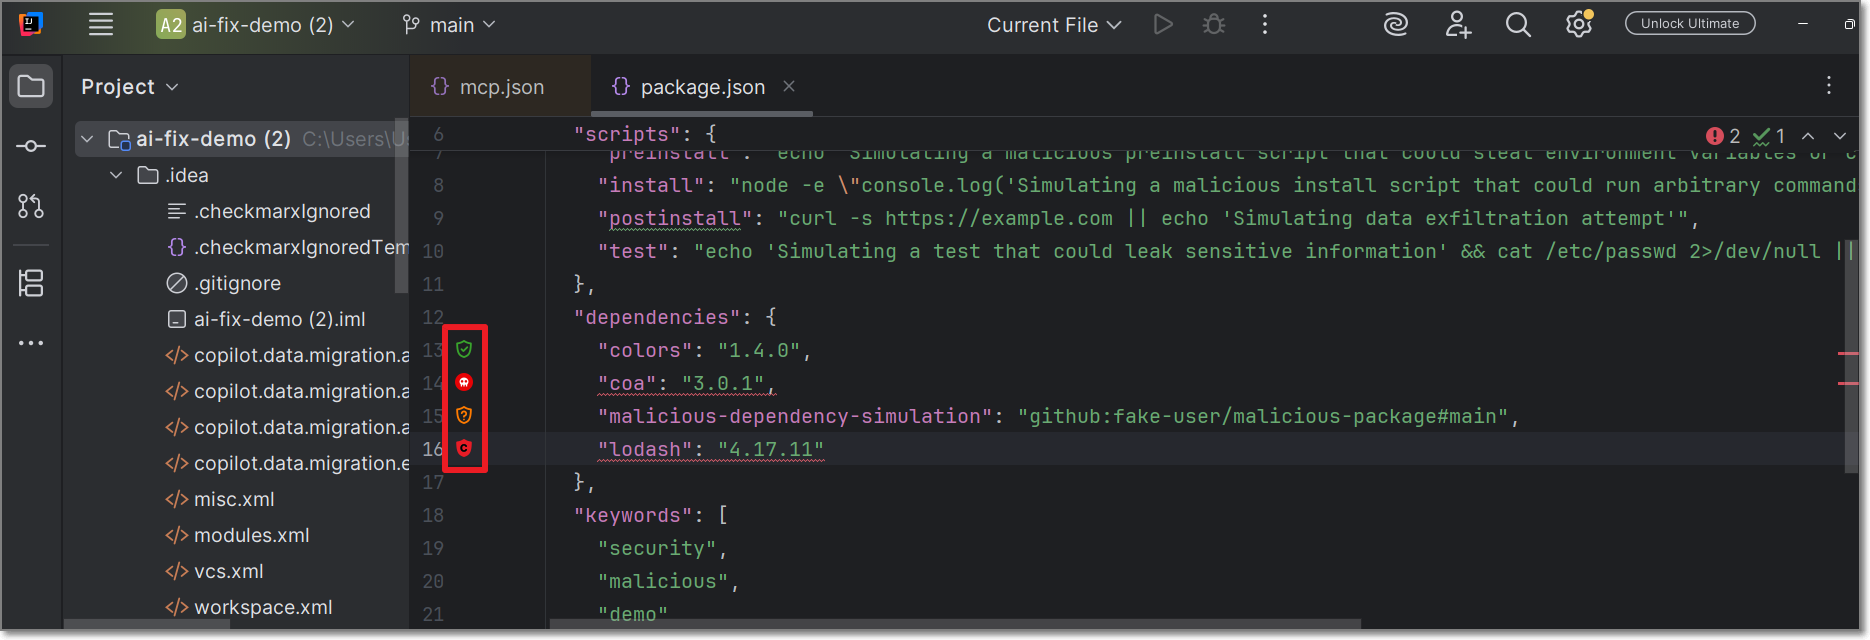Toggle the Project tool window folder icon
This screenshot has height=640, width=1870.
31,87
